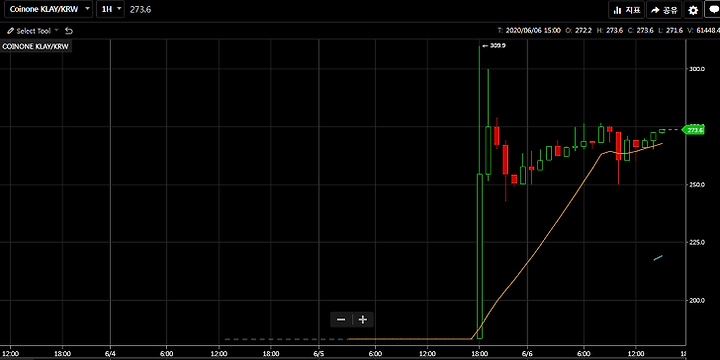Click the undo arrow icon
Viewport: 720px width, 360px height.
[69, 31]
